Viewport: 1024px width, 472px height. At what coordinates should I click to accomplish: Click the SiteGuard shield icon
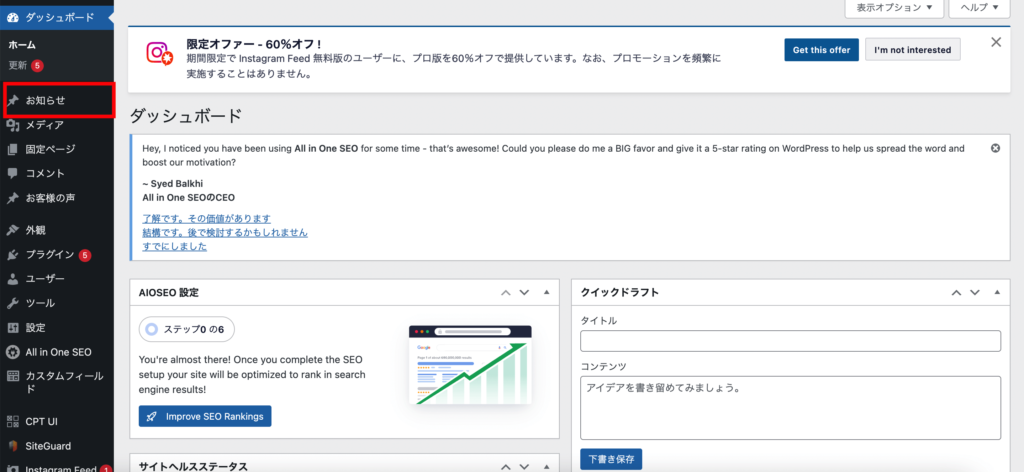(x=12, y=446)
